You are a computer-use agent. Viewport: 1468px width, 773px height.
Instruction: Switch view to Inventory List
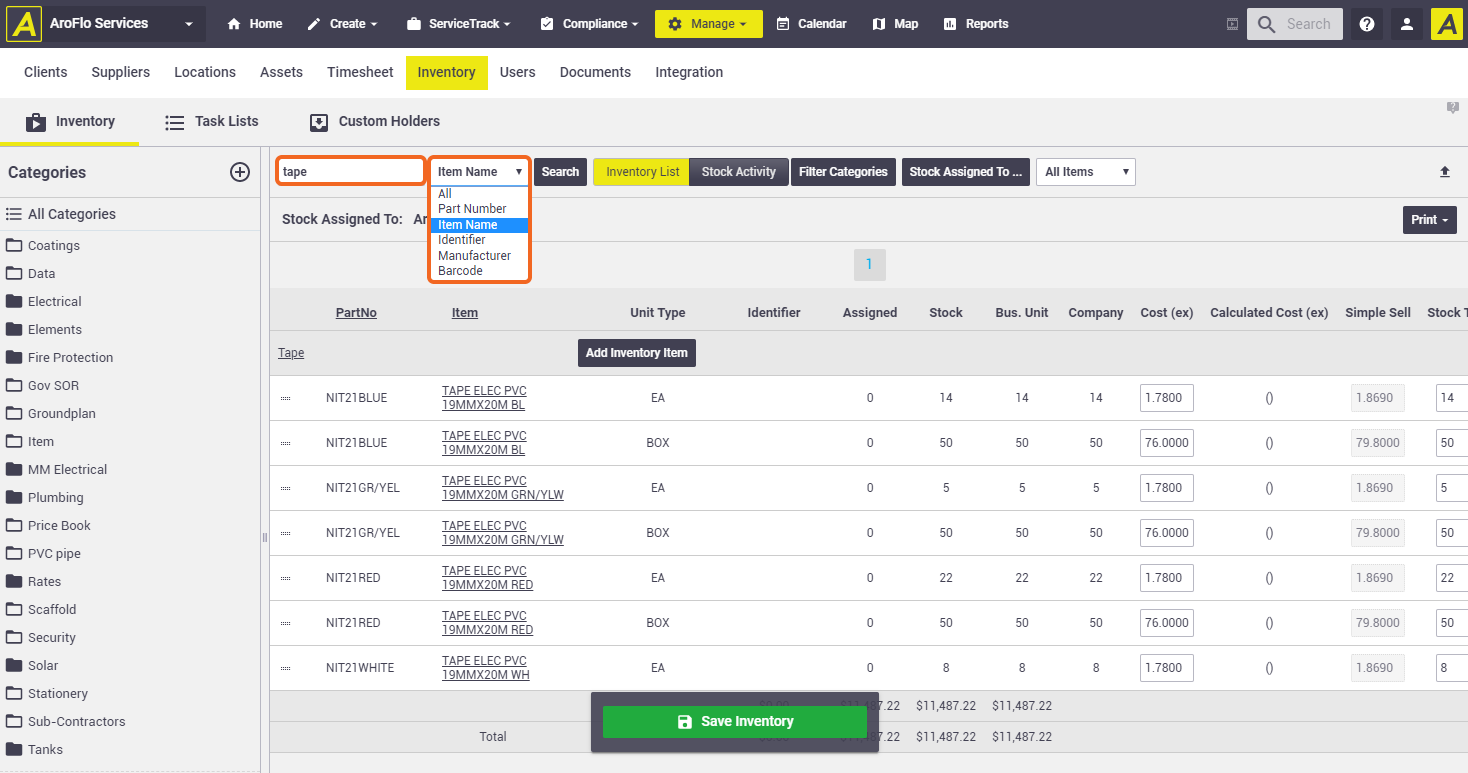coord(642,172)
